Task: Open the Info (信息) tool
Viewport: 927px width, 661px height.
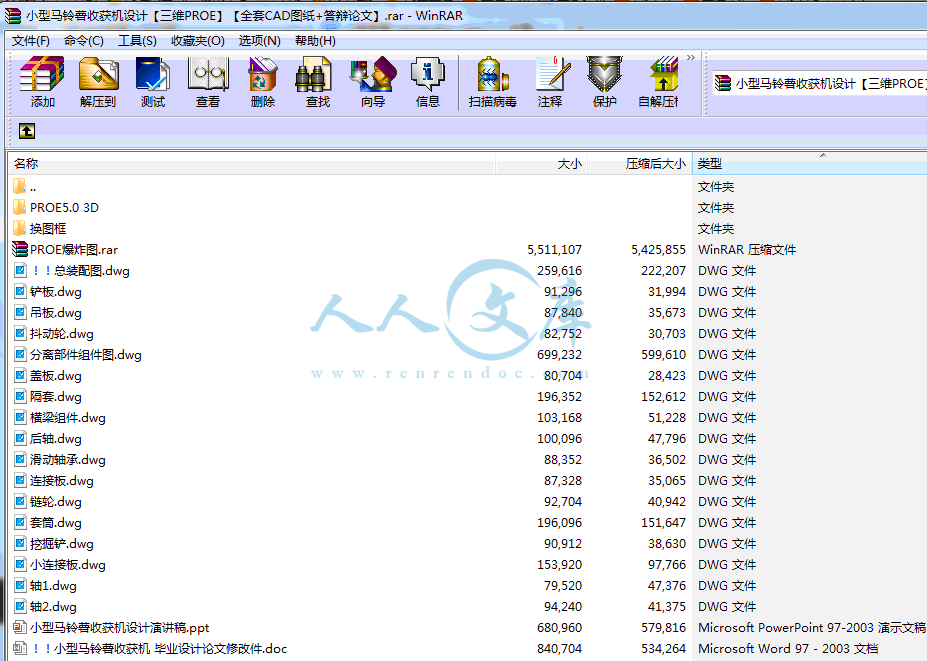Action: [427, 82]
